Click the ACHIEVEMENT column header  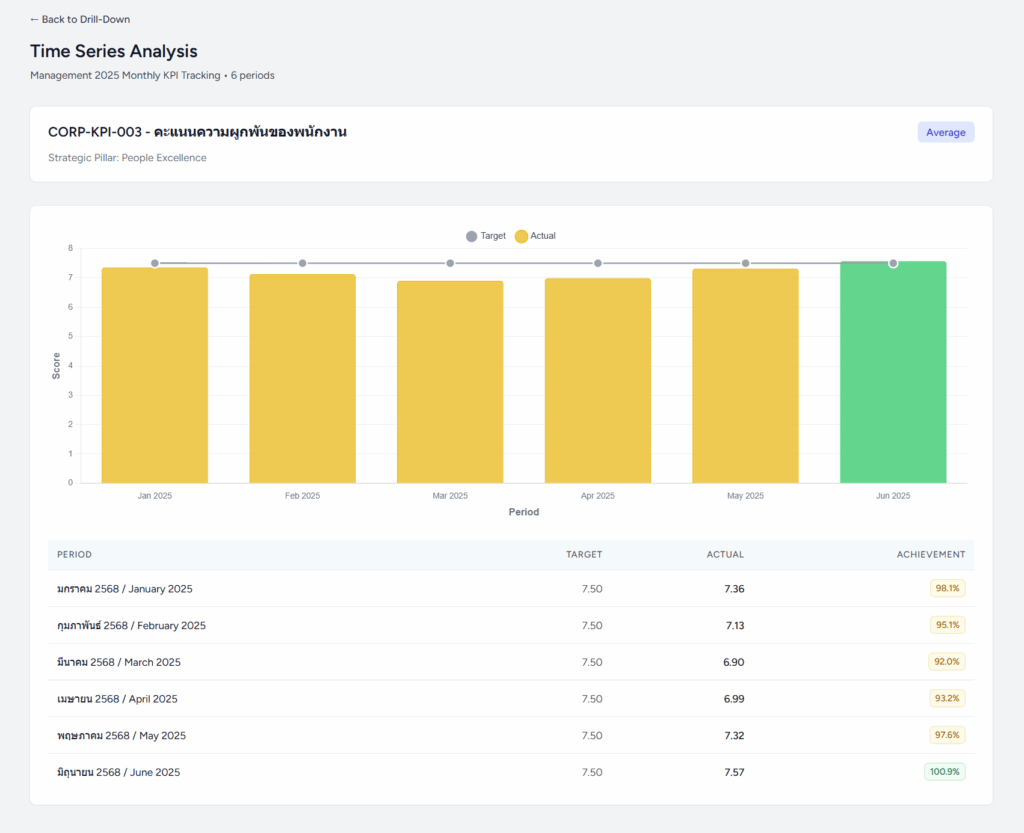[930, 554]
